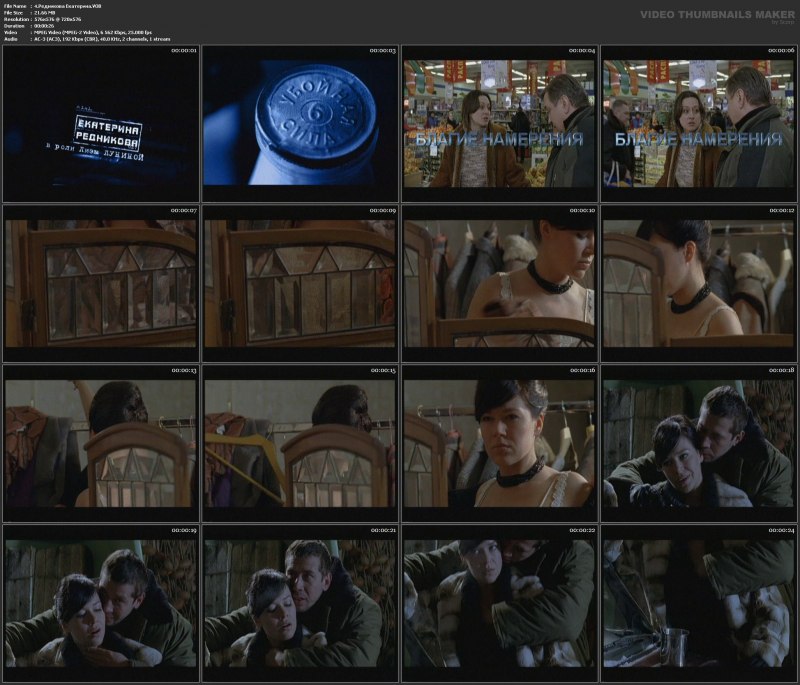Open the frame with woman at 00:00:10
This screenshot has height=685, width=800.
(499, 282)
